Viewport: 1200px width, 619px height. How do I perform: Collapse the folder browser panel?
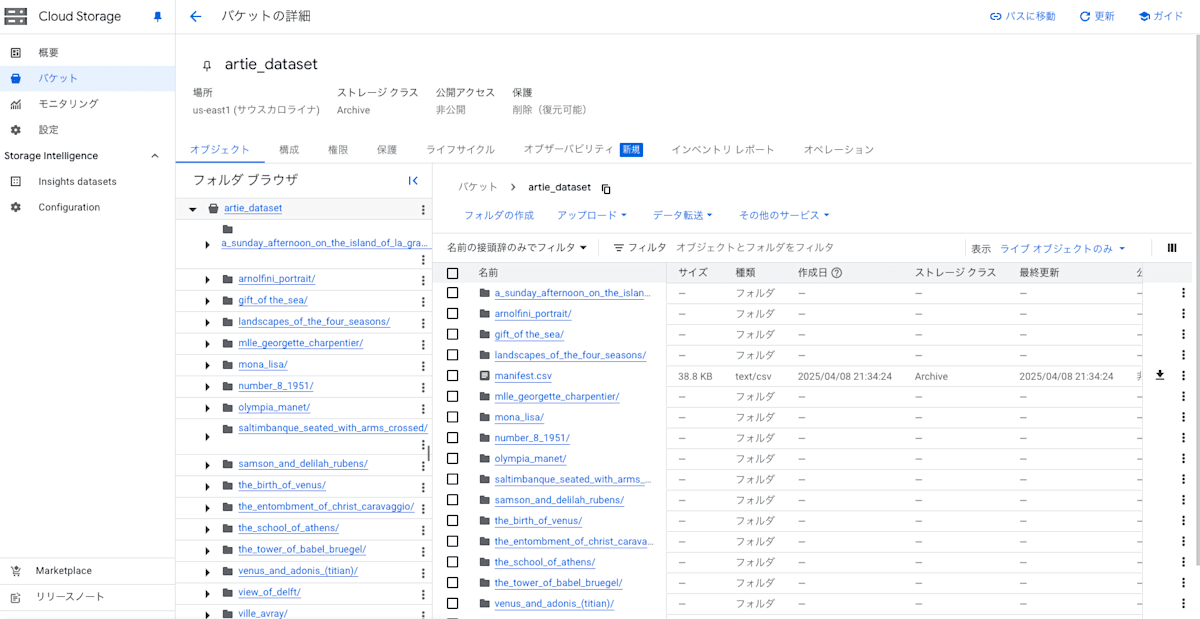[413, 181]
